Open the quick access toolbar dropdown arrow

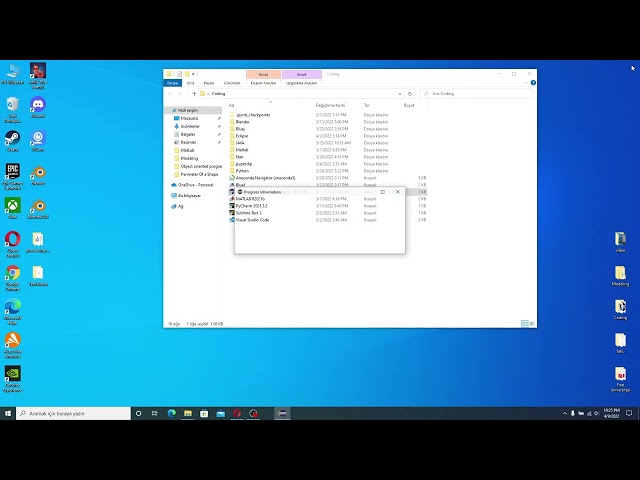tap(193, 74)
